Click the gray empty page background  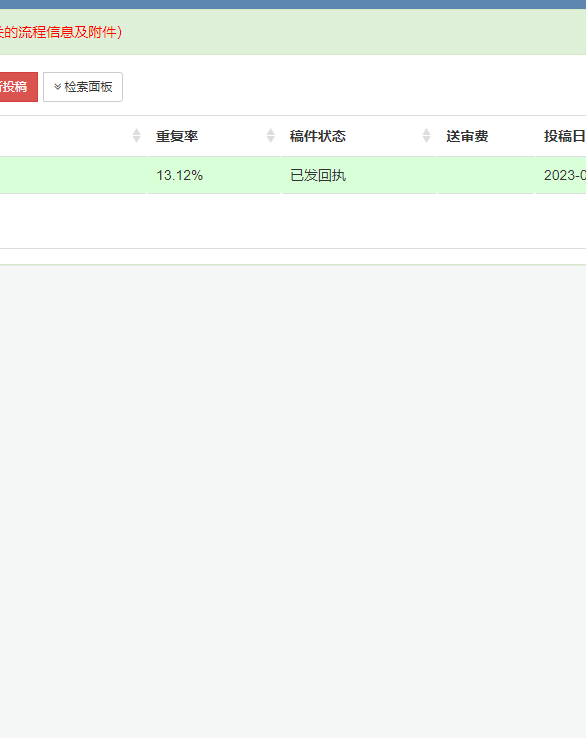[293, 499]
